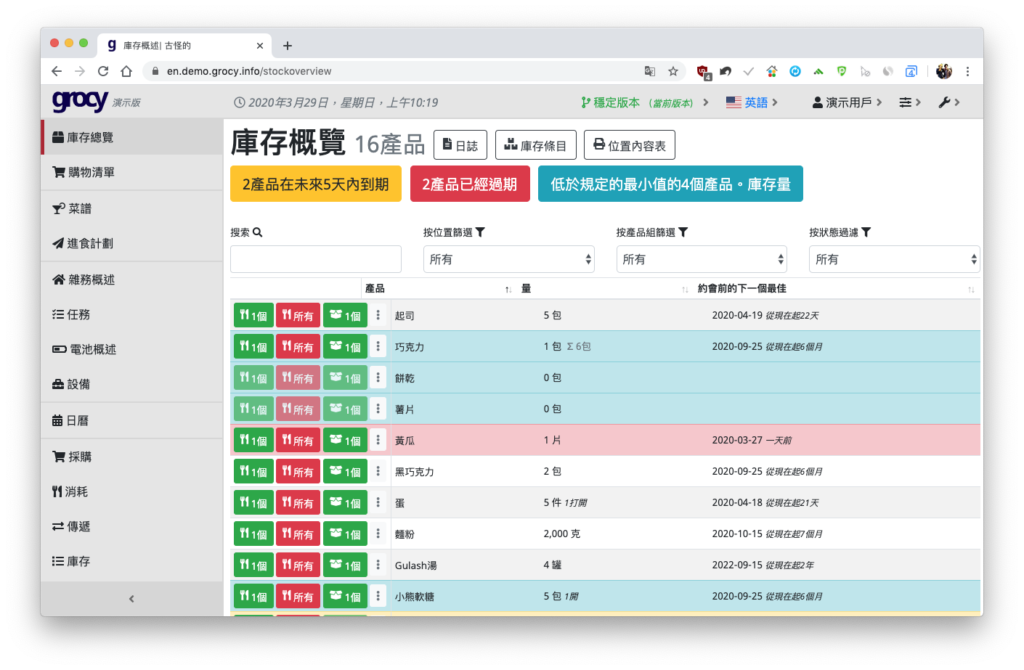Click the red 2產品已經過期 banner

click(x=470, y=184)
